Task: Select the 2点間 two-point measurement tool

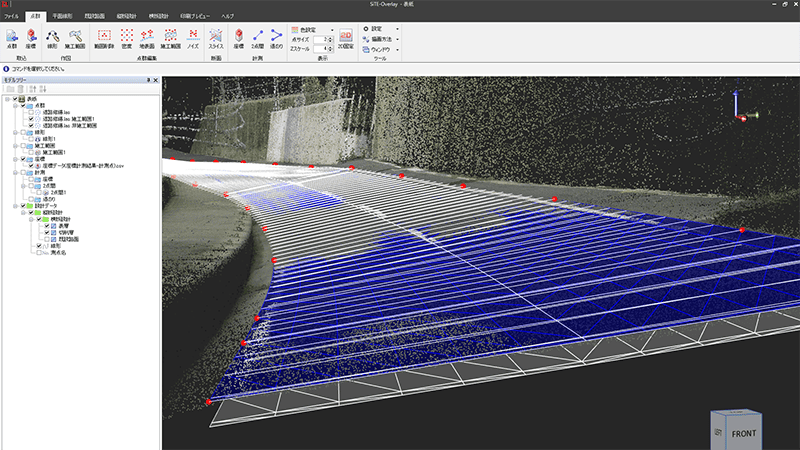Action: pos(258,39)
